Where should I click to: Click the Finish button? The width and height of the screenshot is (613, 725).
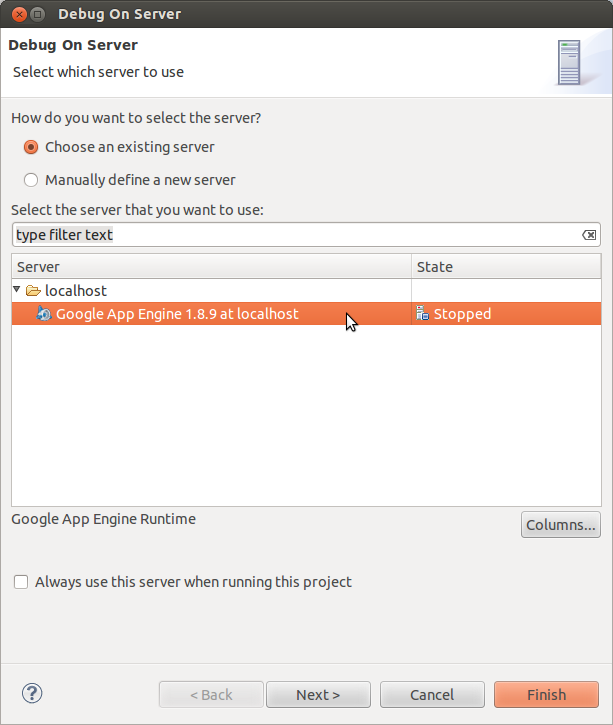546,695
